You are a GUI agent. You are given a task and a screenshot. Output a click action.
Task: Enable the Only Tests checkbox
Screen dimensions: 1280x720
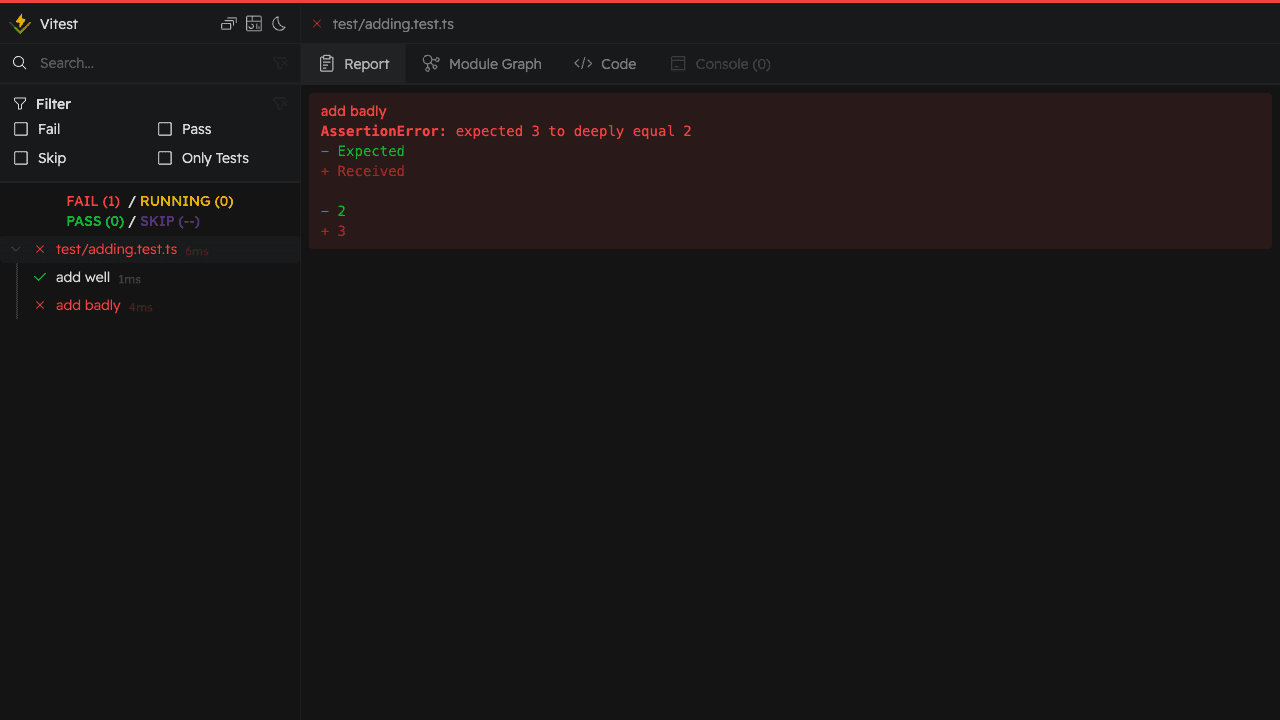click(x=165, y=158)
